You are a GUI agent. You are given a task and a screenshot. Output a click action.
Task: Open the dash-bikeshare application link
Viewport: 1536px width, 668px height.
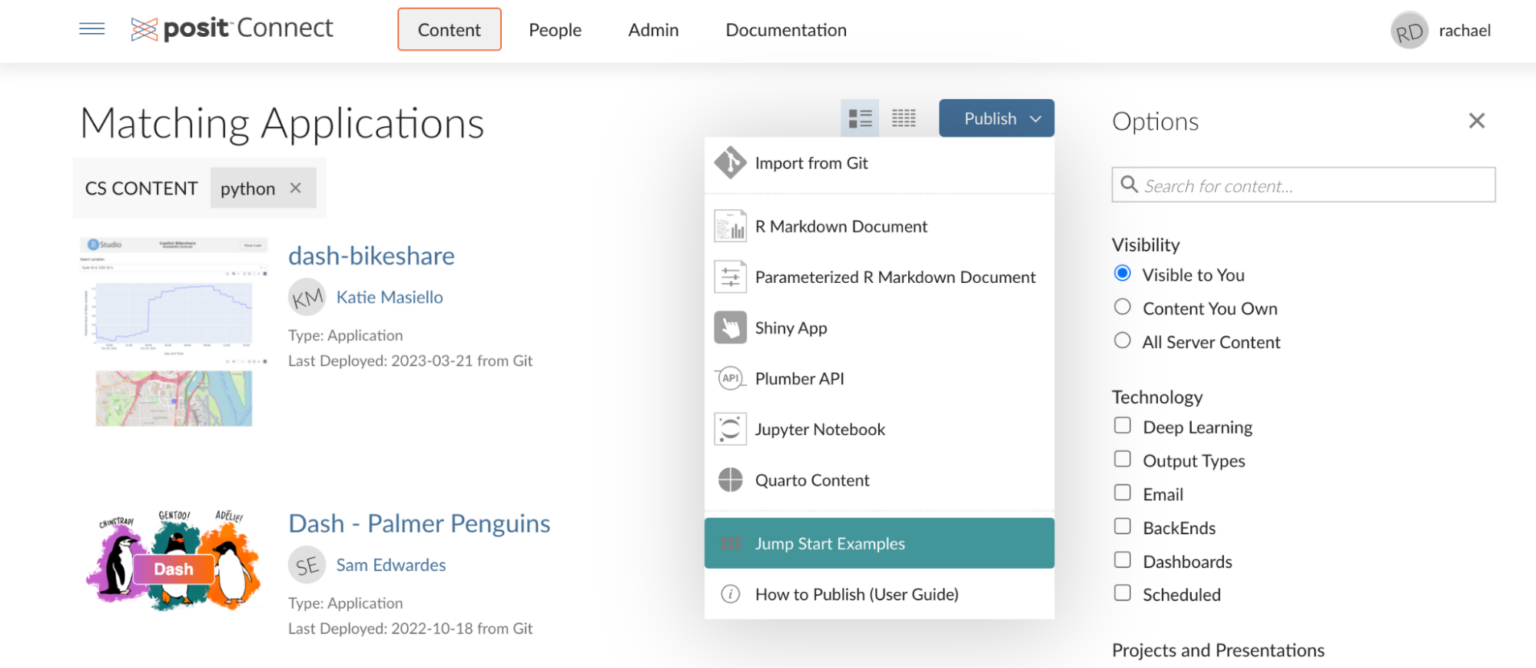pos(371,256)
